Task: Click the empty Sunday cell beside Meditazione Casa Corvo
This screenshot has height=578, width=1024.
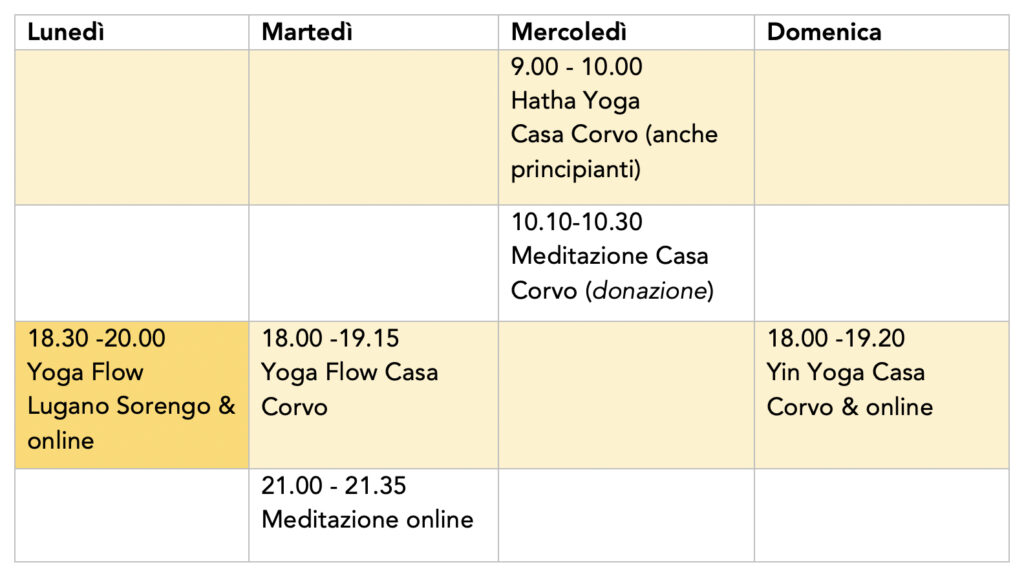Action: point(880,263)
